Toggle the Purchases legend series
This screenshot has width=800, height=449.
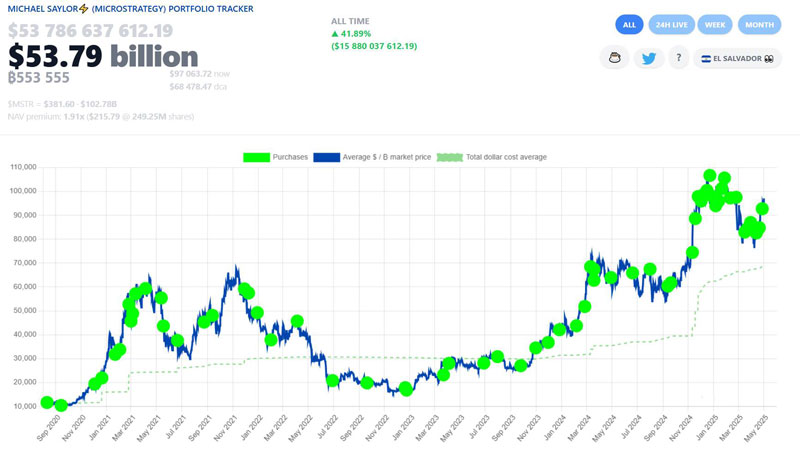click(276, 157)
